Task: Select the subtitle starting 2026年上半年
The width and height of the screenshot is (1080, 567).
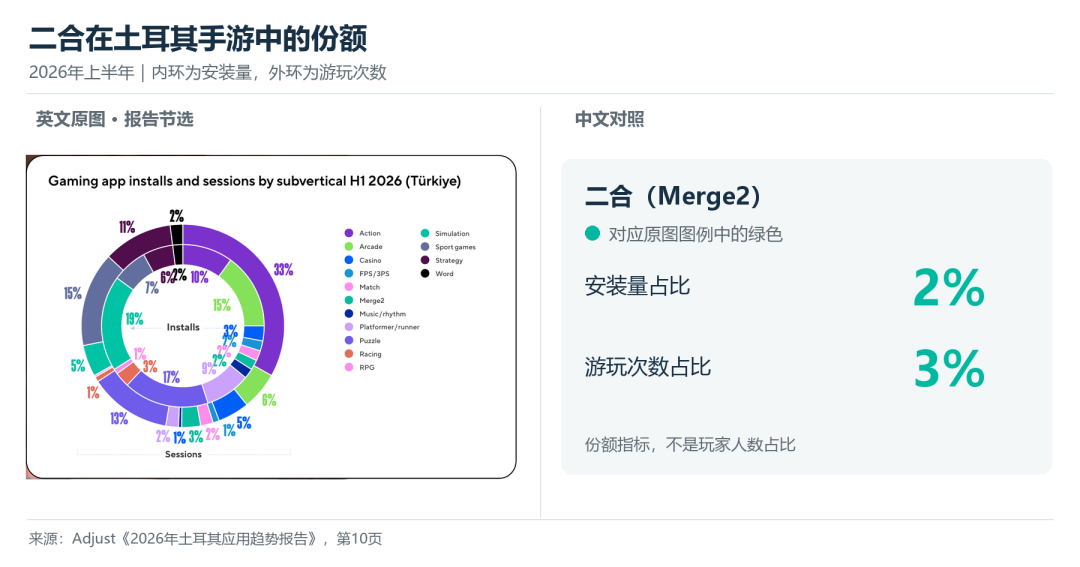Action: 207,72
